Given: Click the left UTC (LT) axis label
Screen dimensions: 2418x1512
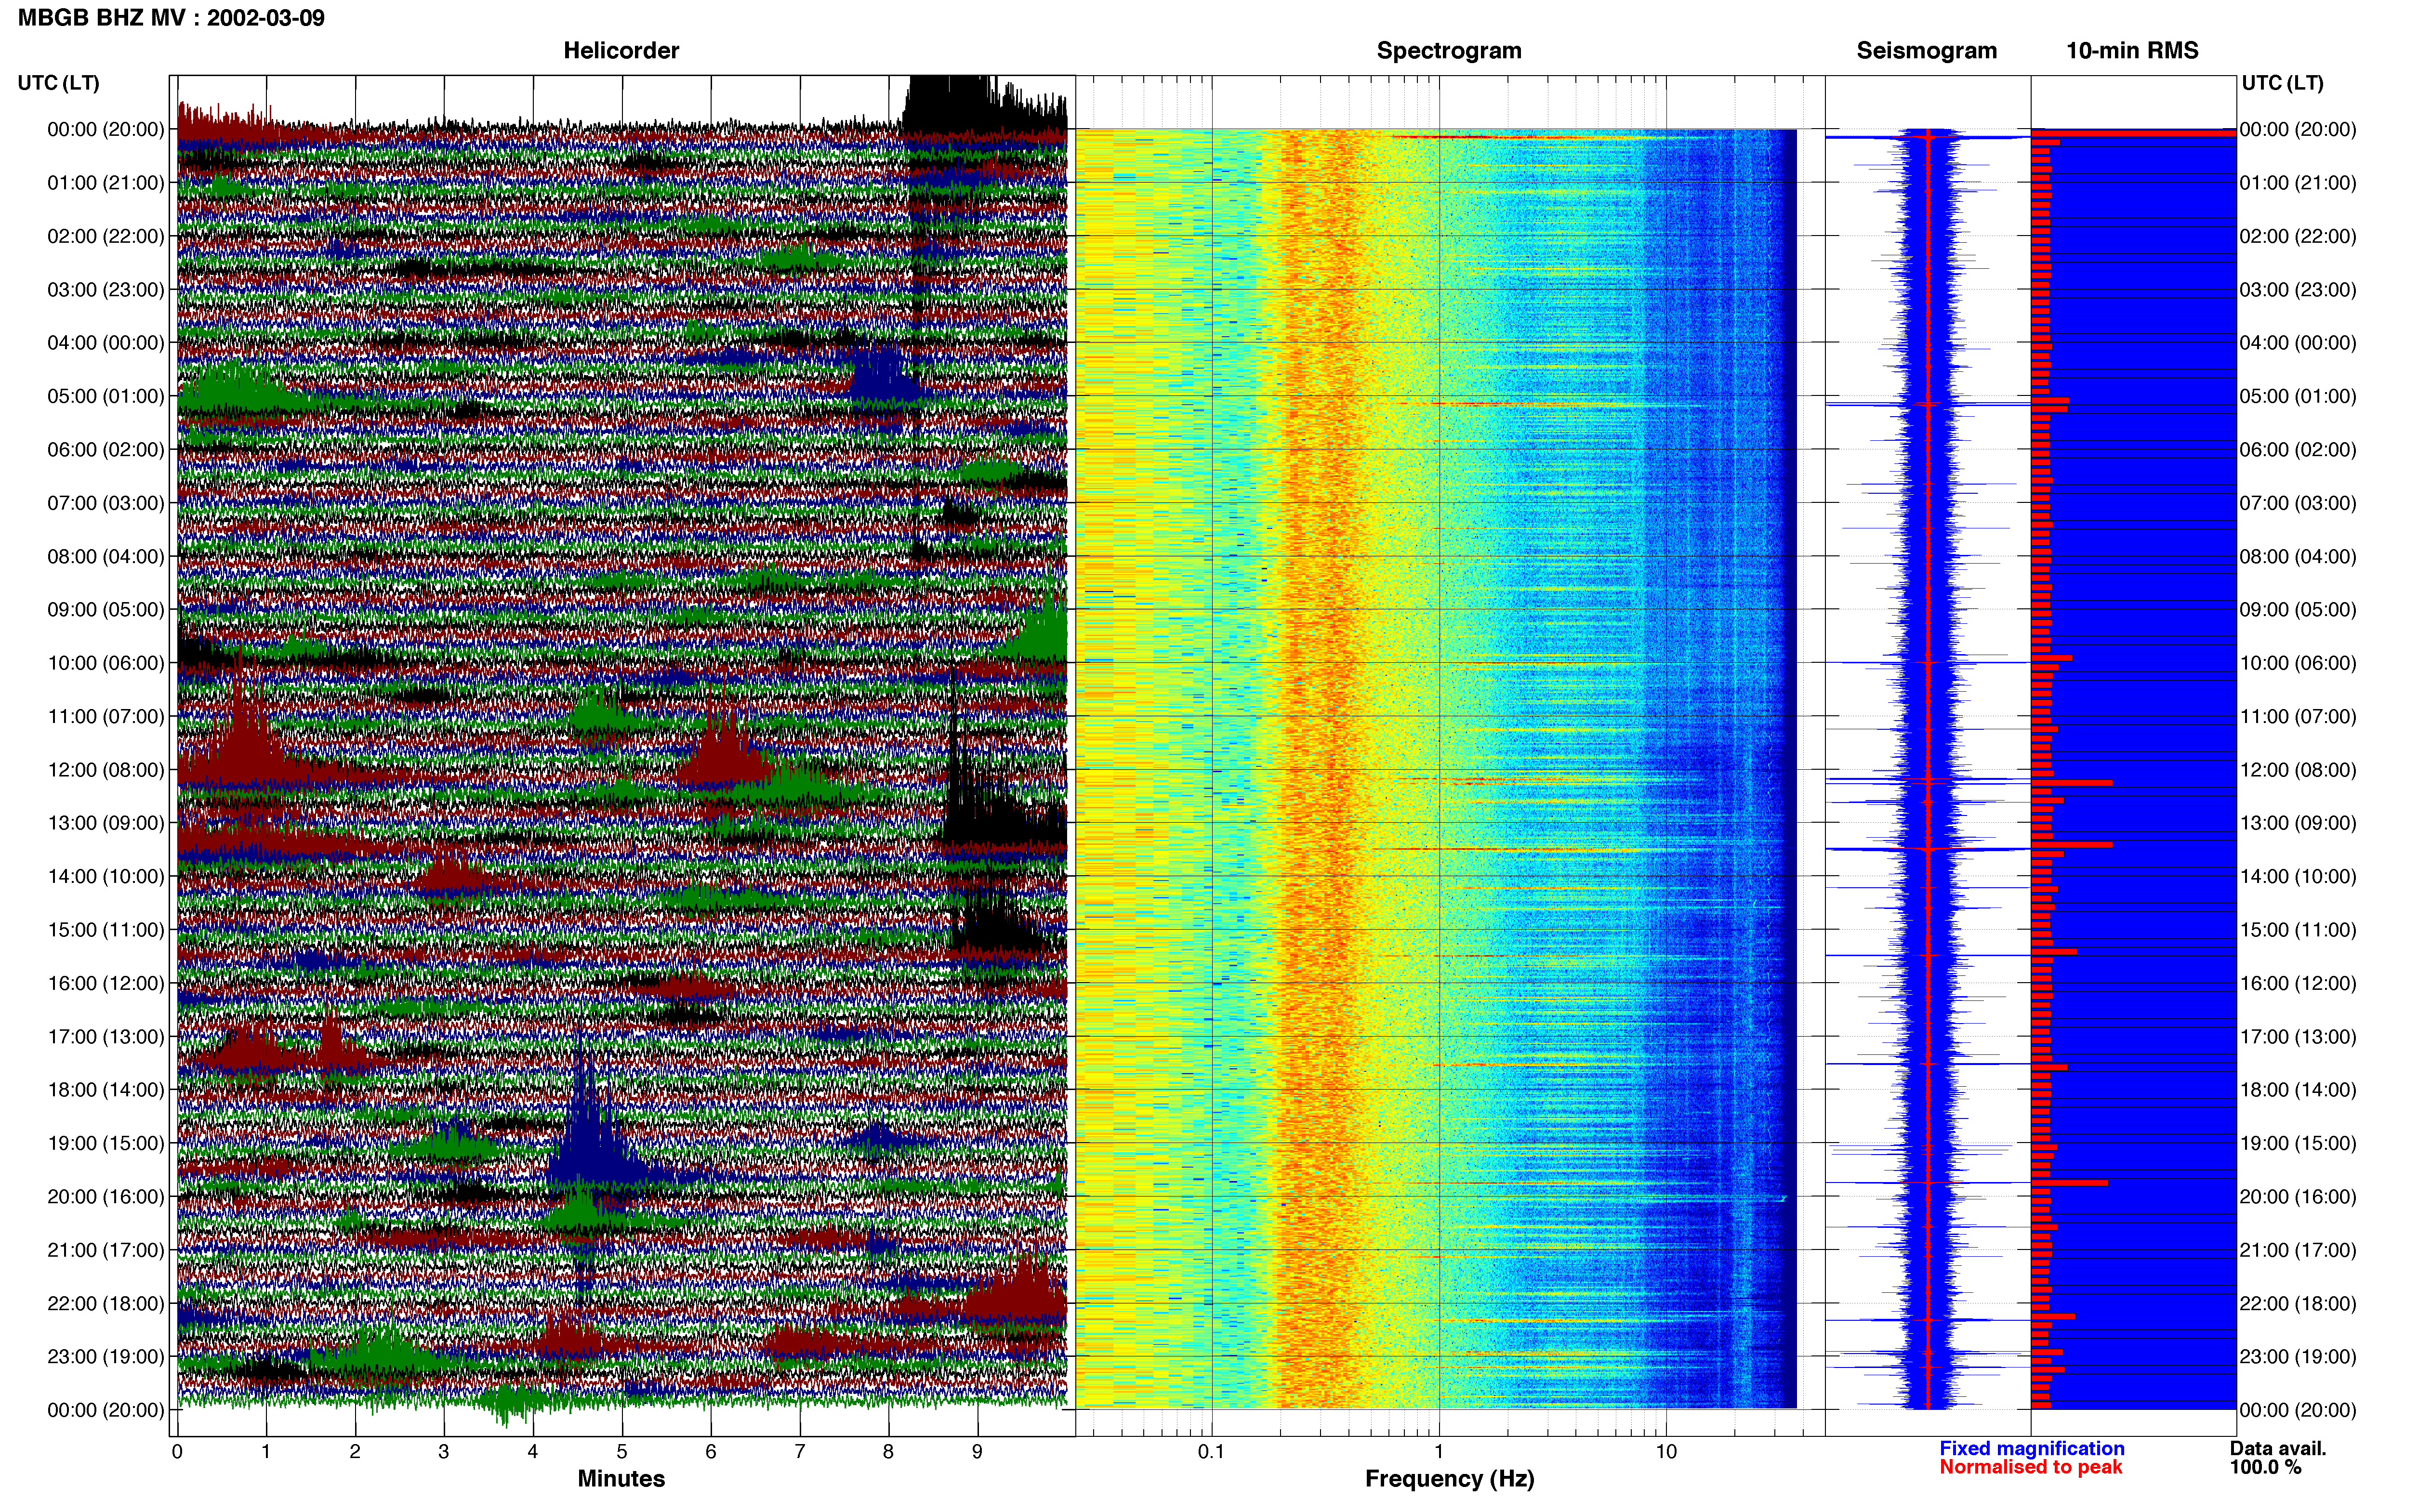Looking at the screenshot, I should (x=59, y=83).
